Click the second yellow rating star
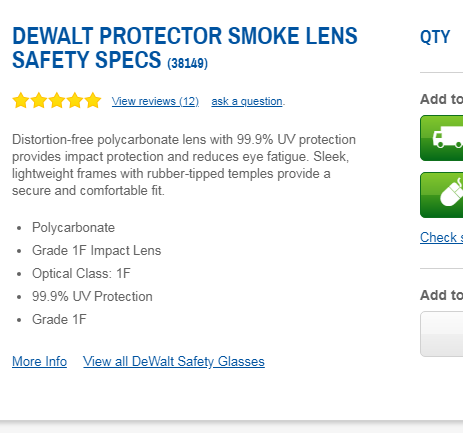Viewport: 463px width, 433px height. click(39, 100)
